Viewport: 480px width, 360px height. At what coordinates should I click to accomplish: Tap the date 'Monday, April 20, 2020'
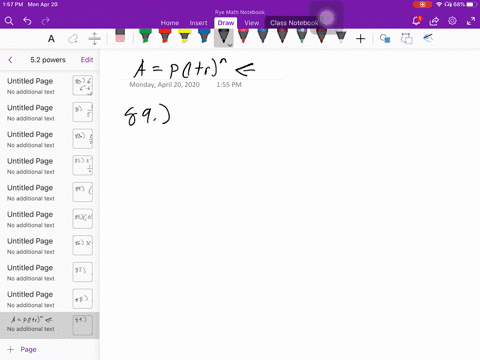point(164,85)
